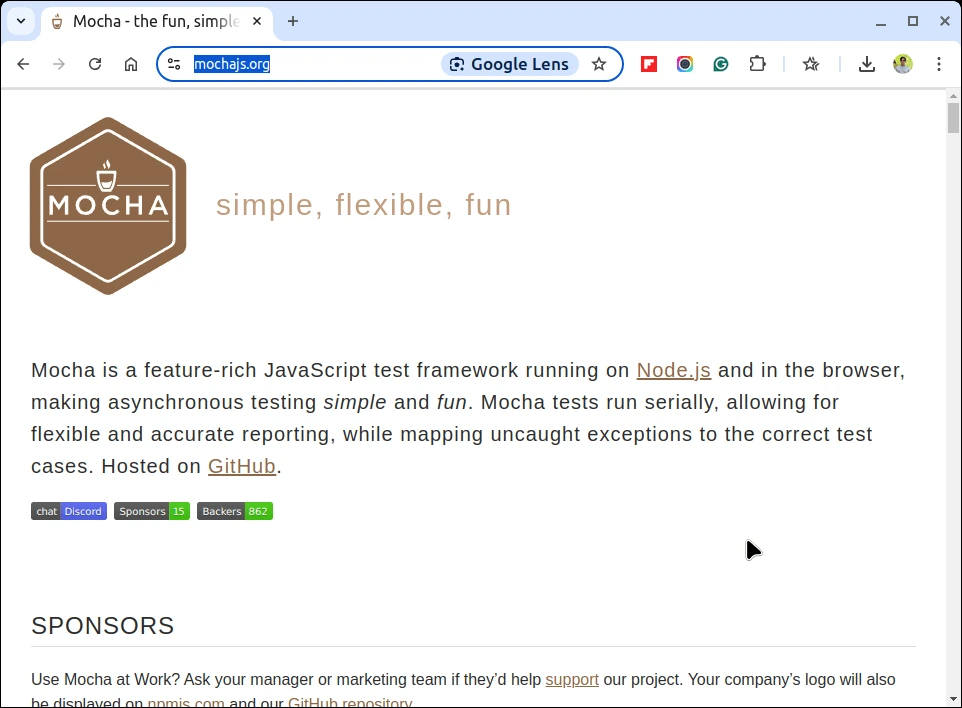The height and width of the screenshot is (708, 962).
Task: Bookmark this page with the star icon
Action: tap(599, 64)
